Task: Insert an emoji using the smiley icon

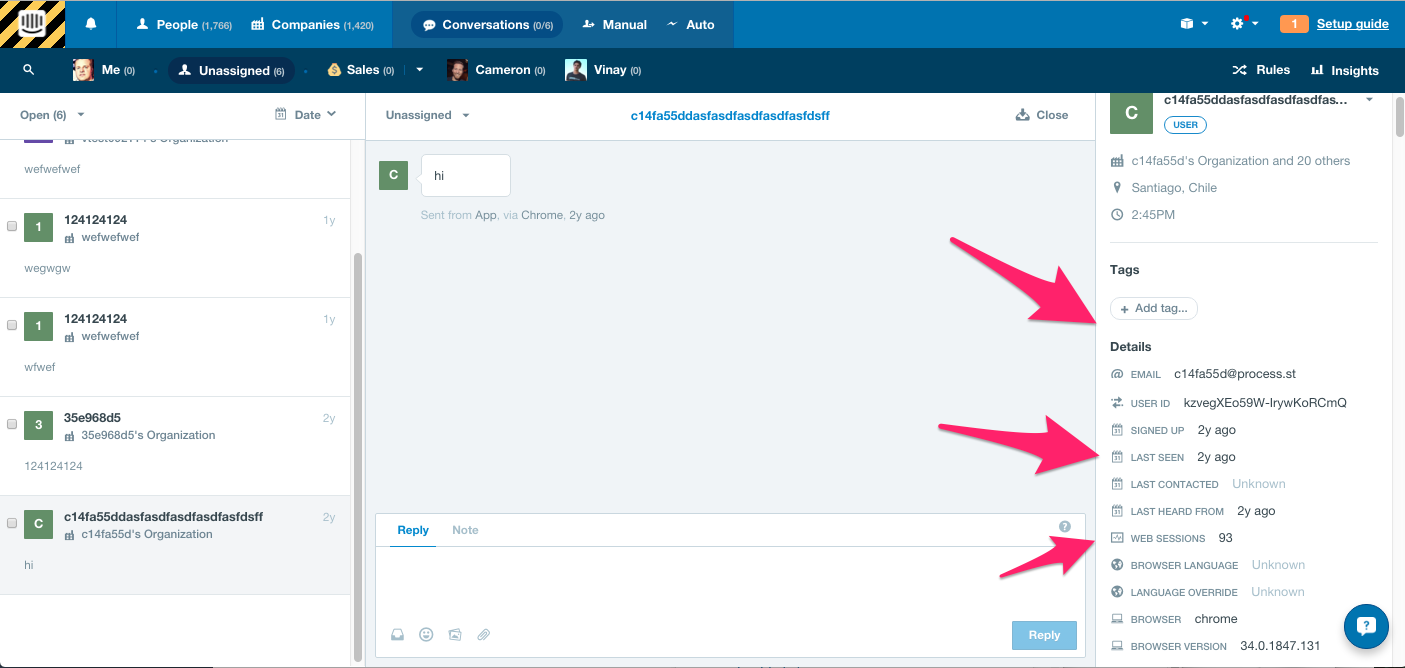Action: point(426,634)
